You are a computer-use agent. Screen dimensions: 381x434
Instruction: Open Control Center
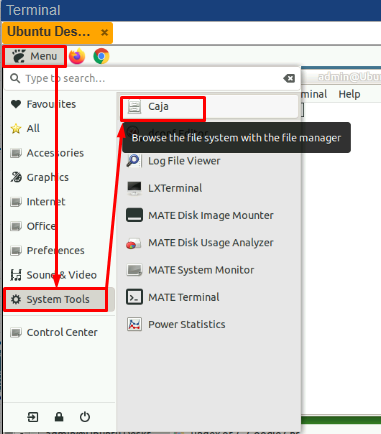coord(59,332)
